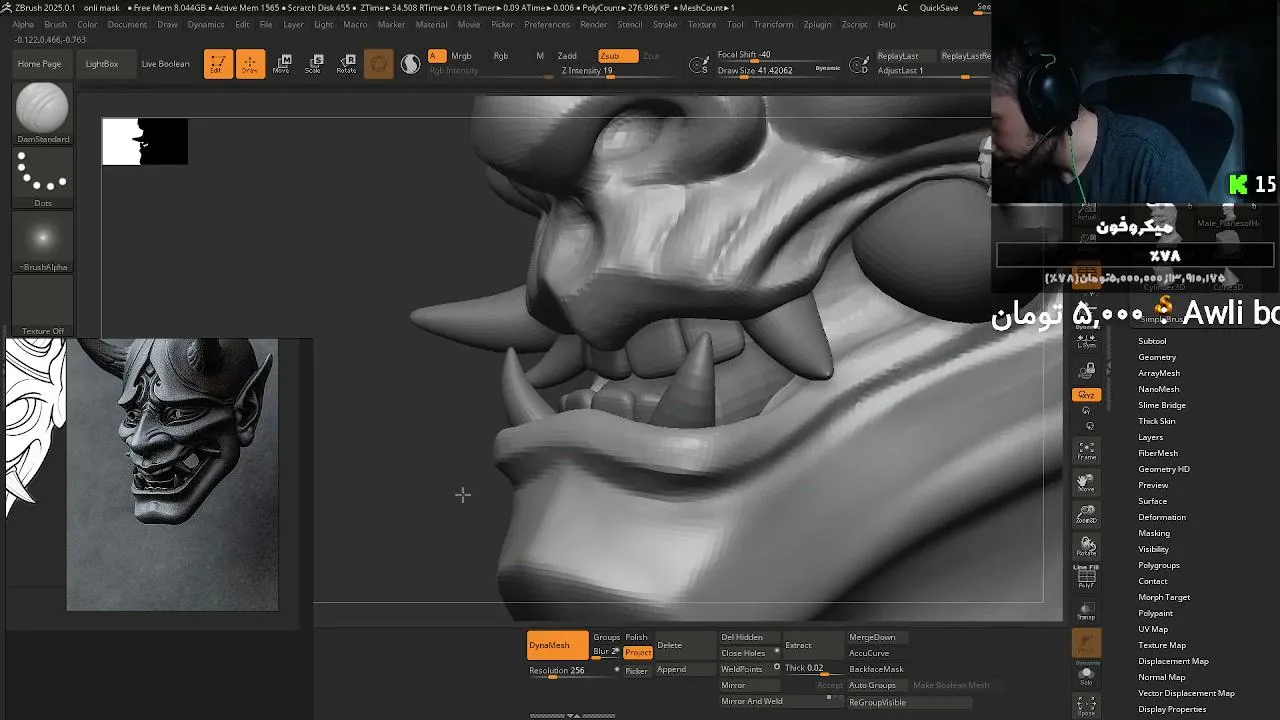Screen dimensions: 1280x720
Task: Open the Stroke menu
Action: point(665,24)
